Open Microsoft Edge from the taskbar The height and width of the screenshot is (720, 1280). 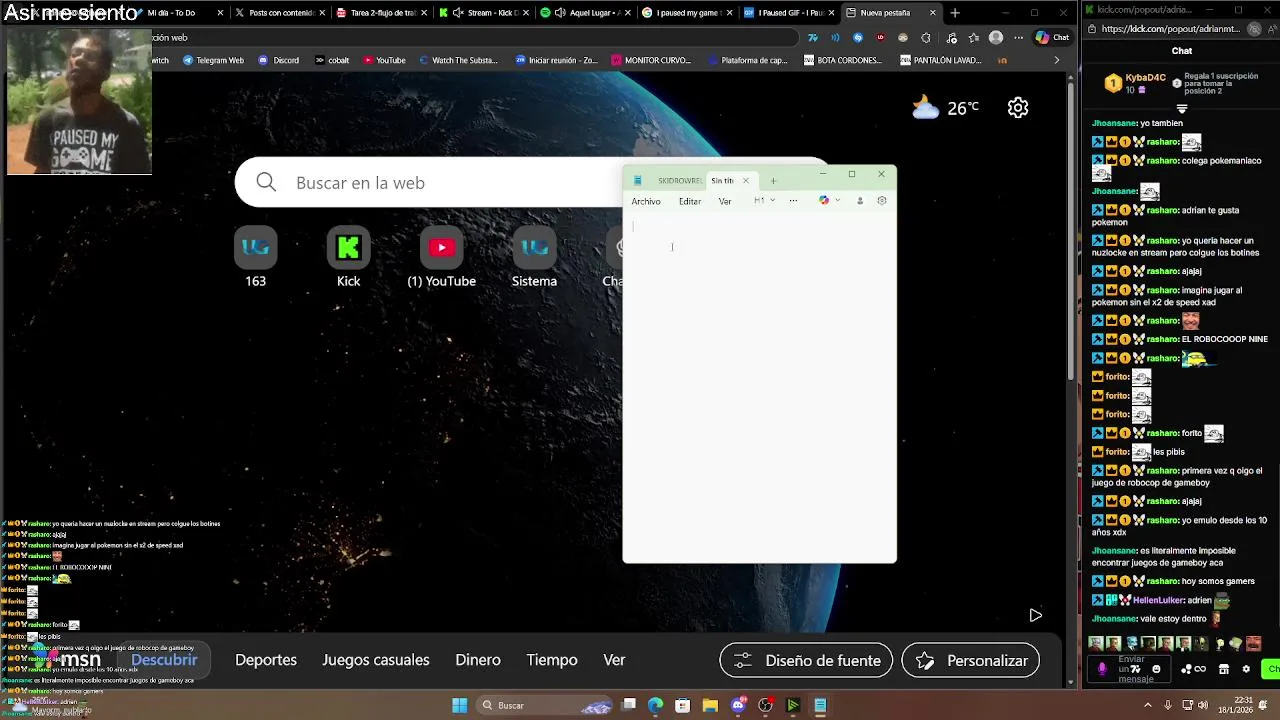click(x=655, y=705)
